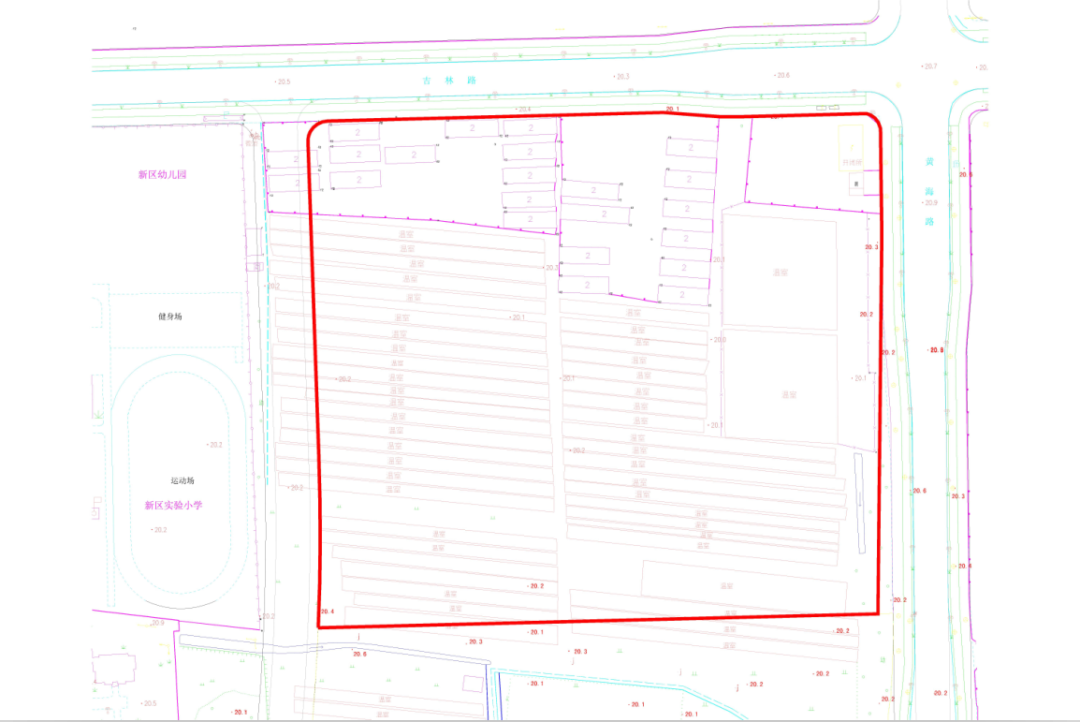The height and width of the screenshot is (722, 1080).
Task: Click the 20.9 elevation point beside 黄海路
Action: coord(930,203)
